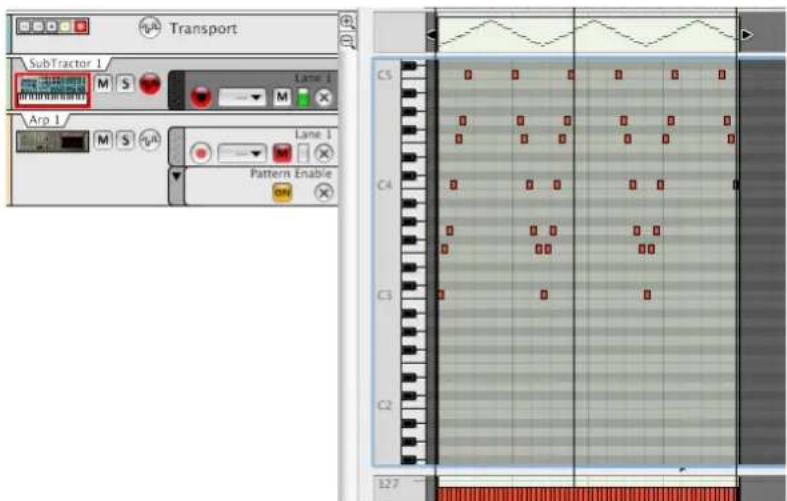Unmute the red M on Arp Lane 1
This screenshot has width=787, height=501.
click(x=282, y=153)
